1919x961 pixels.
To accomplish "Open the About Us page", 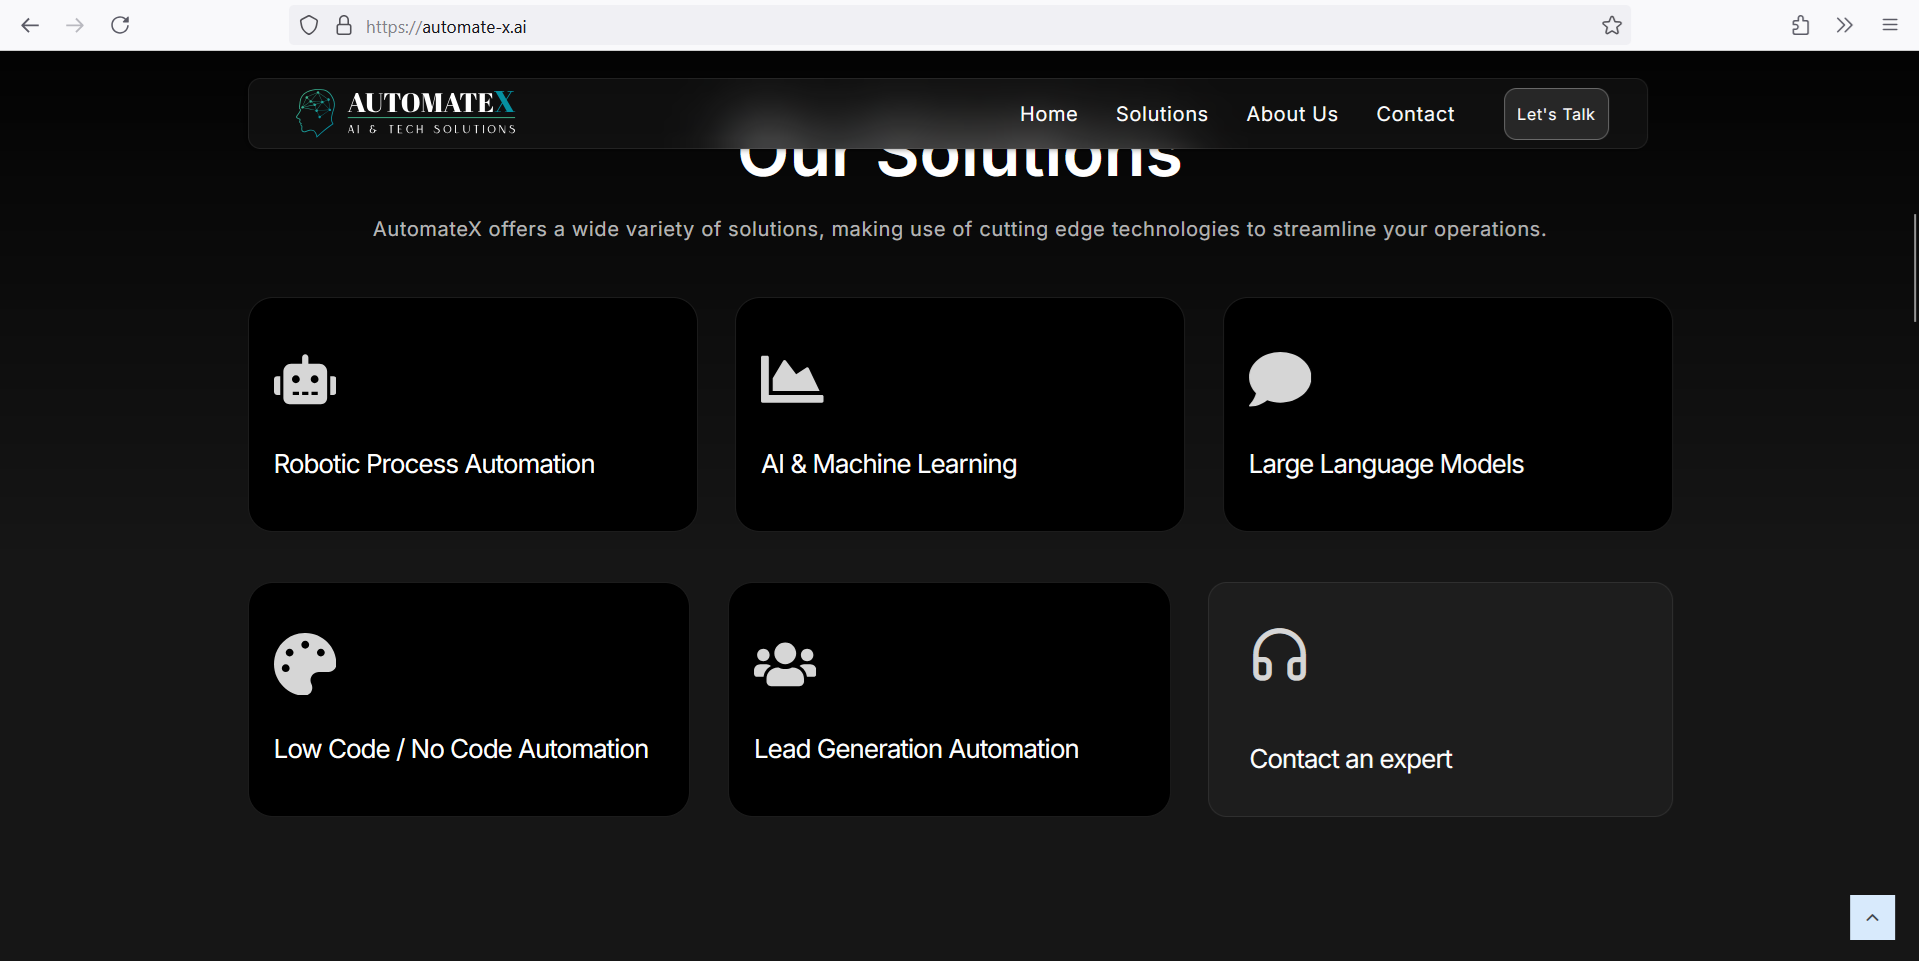I will pyautogui.click(x=1291, y=114).
